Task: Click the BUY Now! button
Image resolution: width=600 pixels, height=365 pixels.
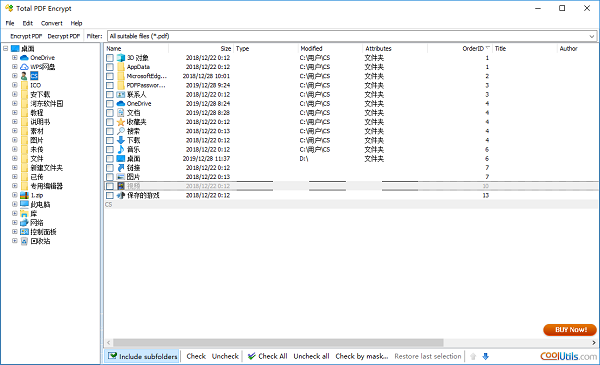Action: click(x=570, y=330)
